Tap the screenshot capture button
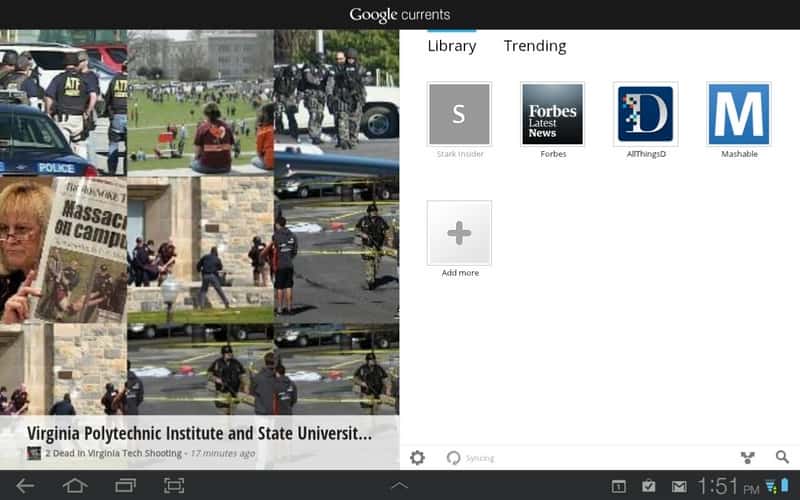This screenshot has height=500, width=800. coord(174,486)
